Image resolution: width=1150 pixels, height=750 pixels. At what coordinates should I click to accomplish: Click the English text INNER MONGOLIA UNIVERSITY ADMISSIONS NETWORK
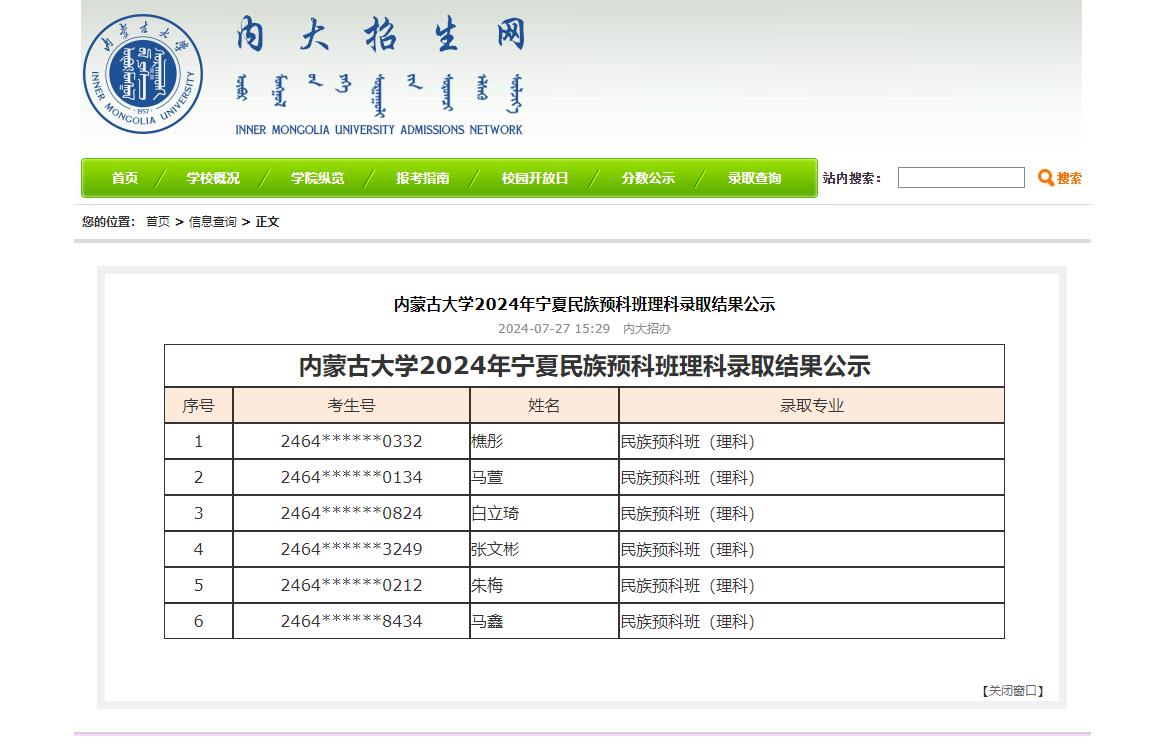tap(379, 130)
